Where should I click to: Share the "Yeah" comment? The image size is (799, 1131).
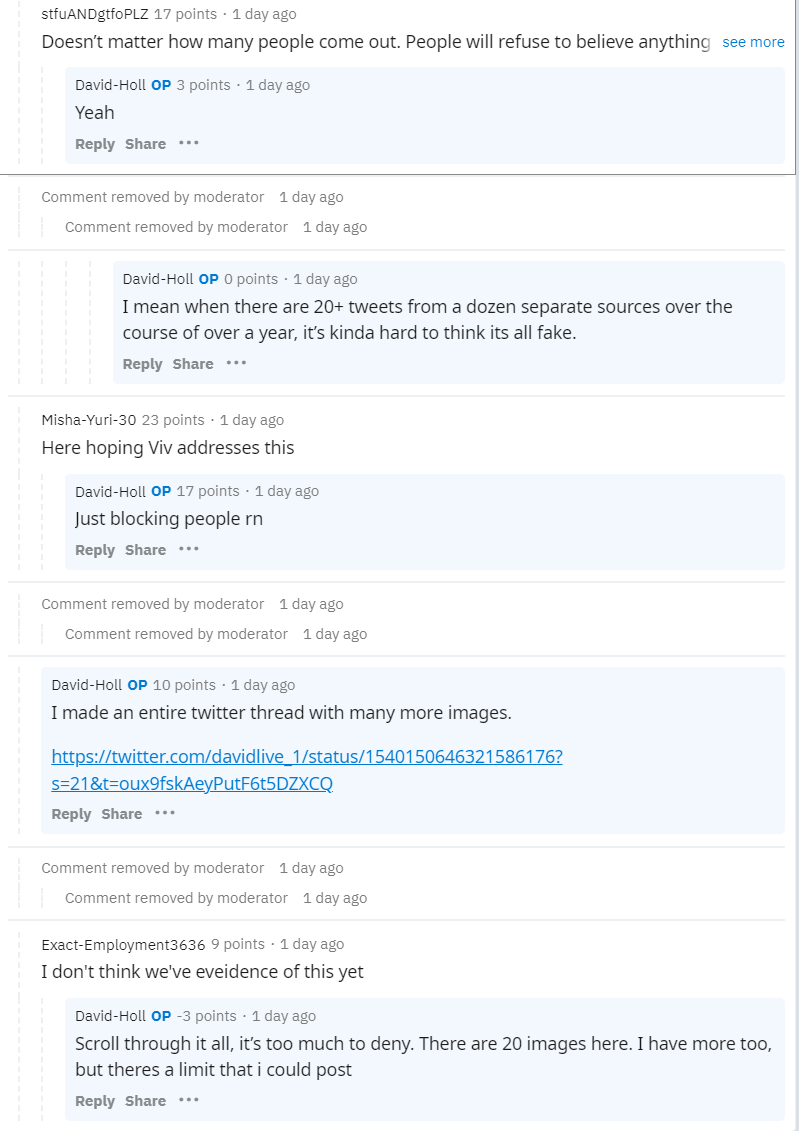146,144
